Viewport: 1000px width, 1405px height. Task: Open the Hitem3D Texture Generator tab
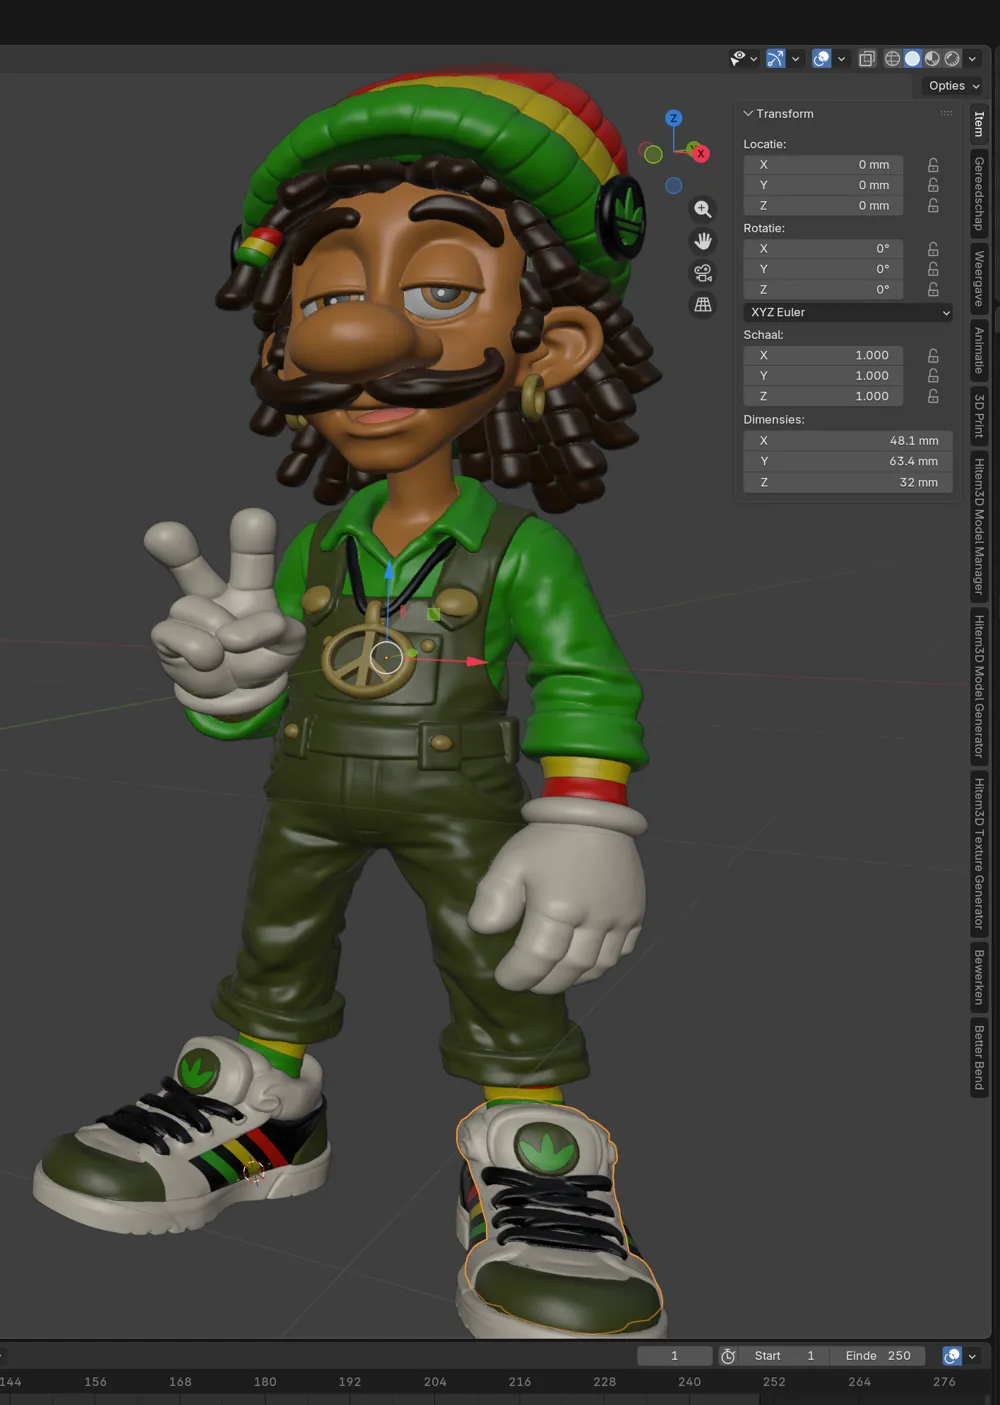(x=979, y=853)
